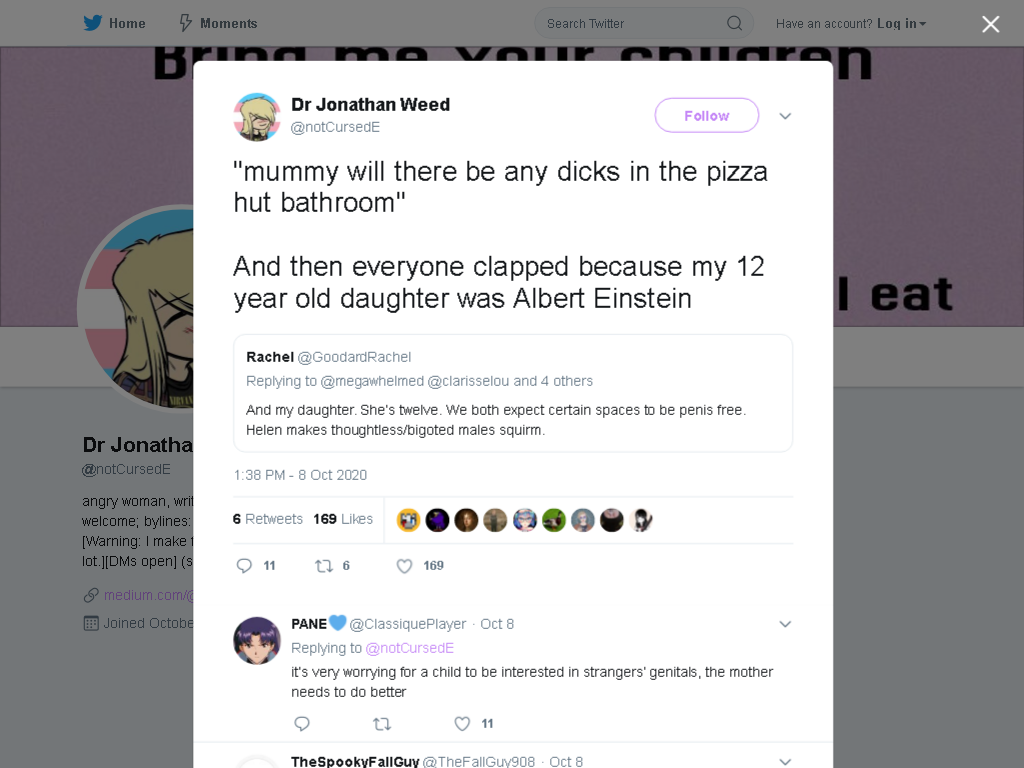This screenshot has width=1024, height=768.
Task: Open the @notCursedE mention link in reply
Action: (409, 648)
